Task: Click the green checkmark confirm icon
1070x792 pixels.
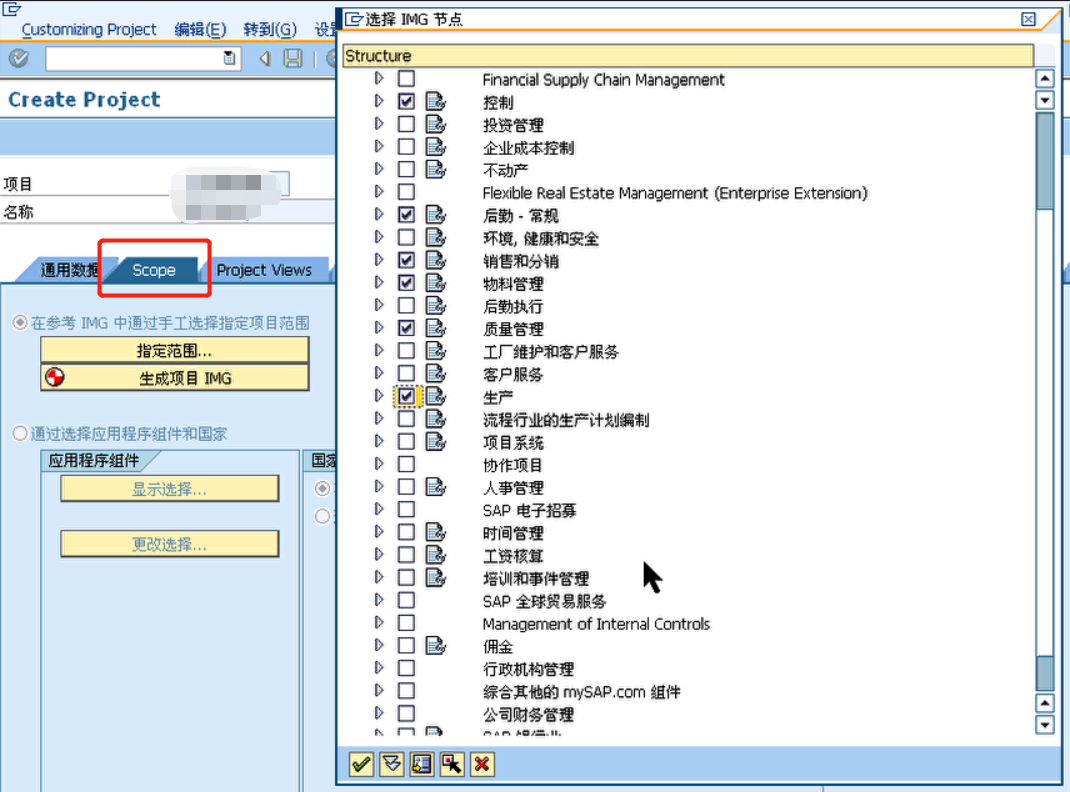Action: pyautogui.click(x=360, y=764)
